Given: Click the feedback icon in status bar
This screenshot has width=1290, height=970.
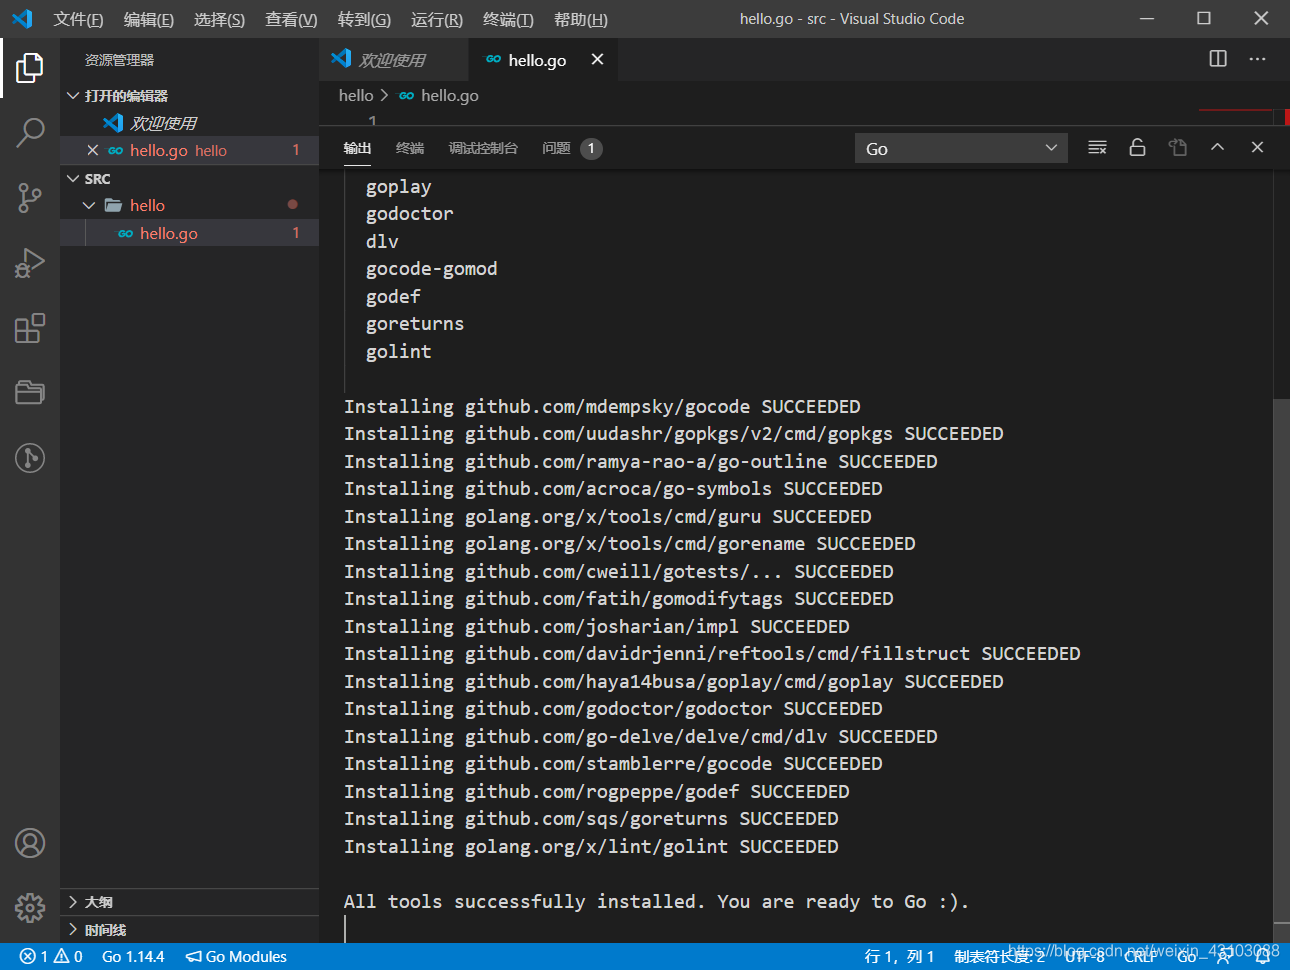Looking at the screenshot, I should click(x=1225, y=957).
